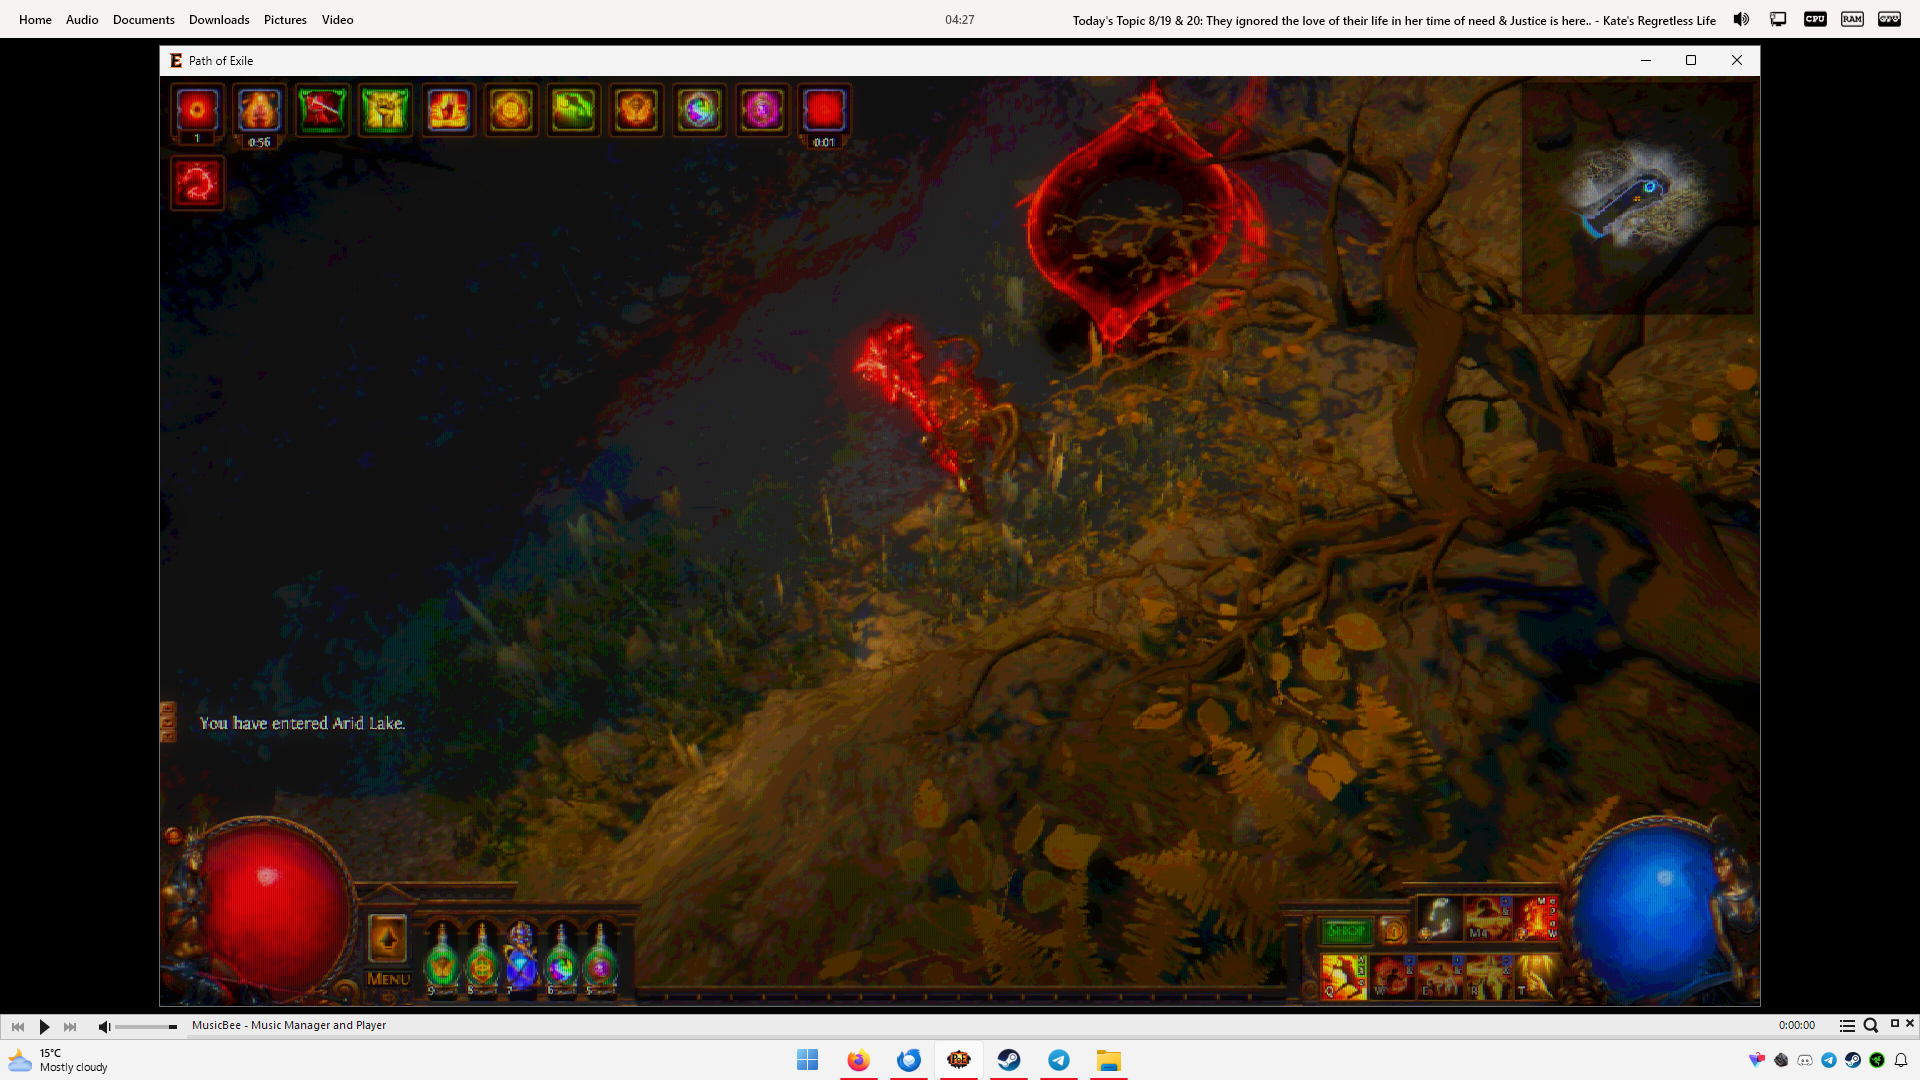Image resolution: width=1920 pixels, height=1080 pixels.
Task: Click MusicBee previous track button
Action: (x=18, y=1026)
